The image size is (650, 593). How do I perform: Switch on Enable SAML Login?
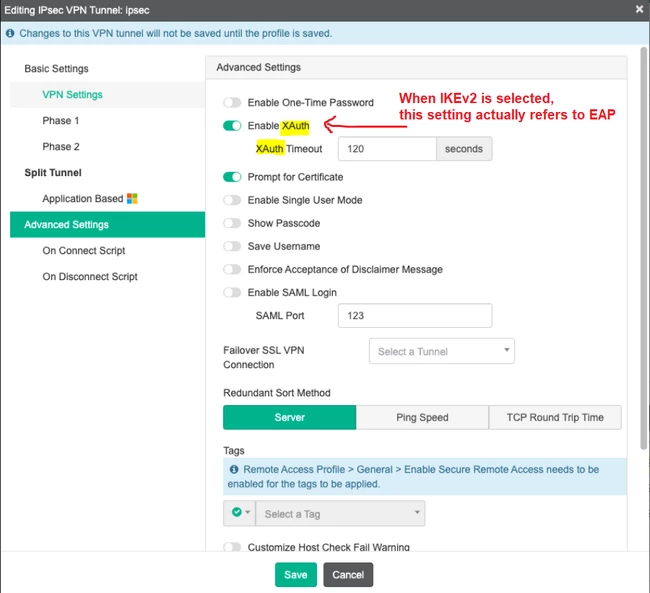coord(232,292)
